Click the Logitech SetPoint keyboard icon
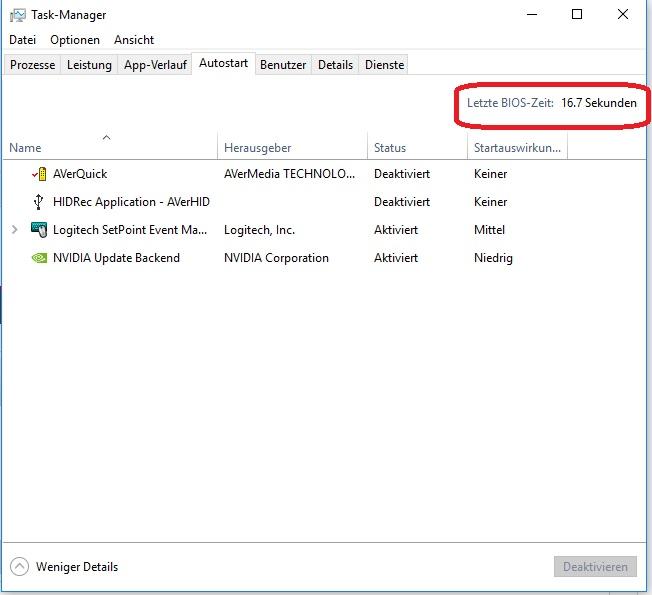This screenshot has height=595, width=652. tap(39, 230)
